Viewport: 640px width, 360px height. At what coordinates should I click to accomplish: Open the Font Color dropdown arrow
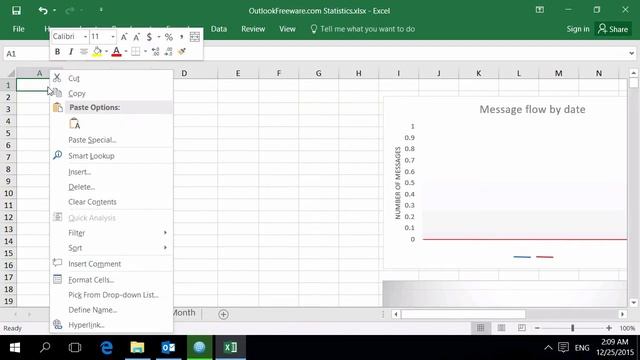coord(126,52)
